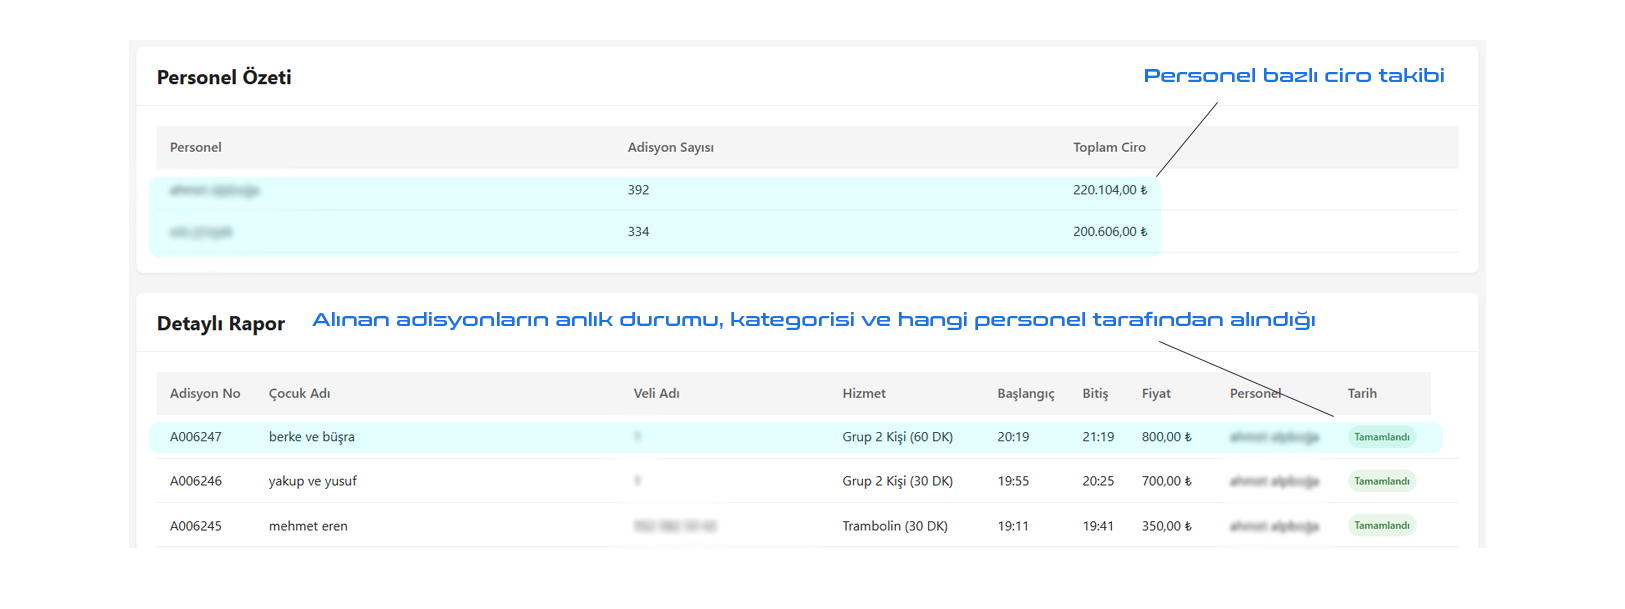Screen dimensions: 1625x609
Task: Click the Tarih column header
Action: [1362, 394]
